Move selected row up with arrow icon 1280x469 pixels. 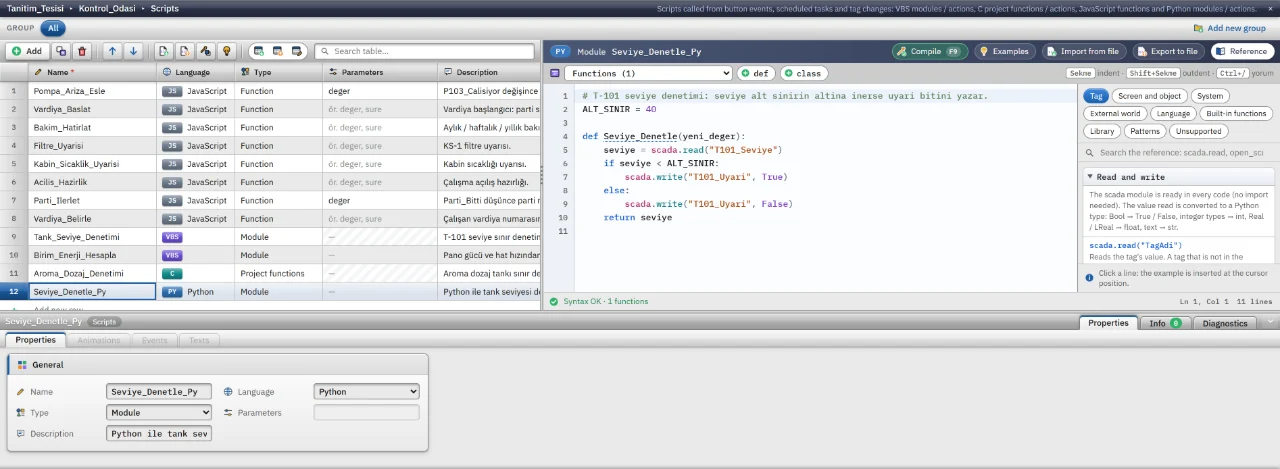[x=112, y=50]
